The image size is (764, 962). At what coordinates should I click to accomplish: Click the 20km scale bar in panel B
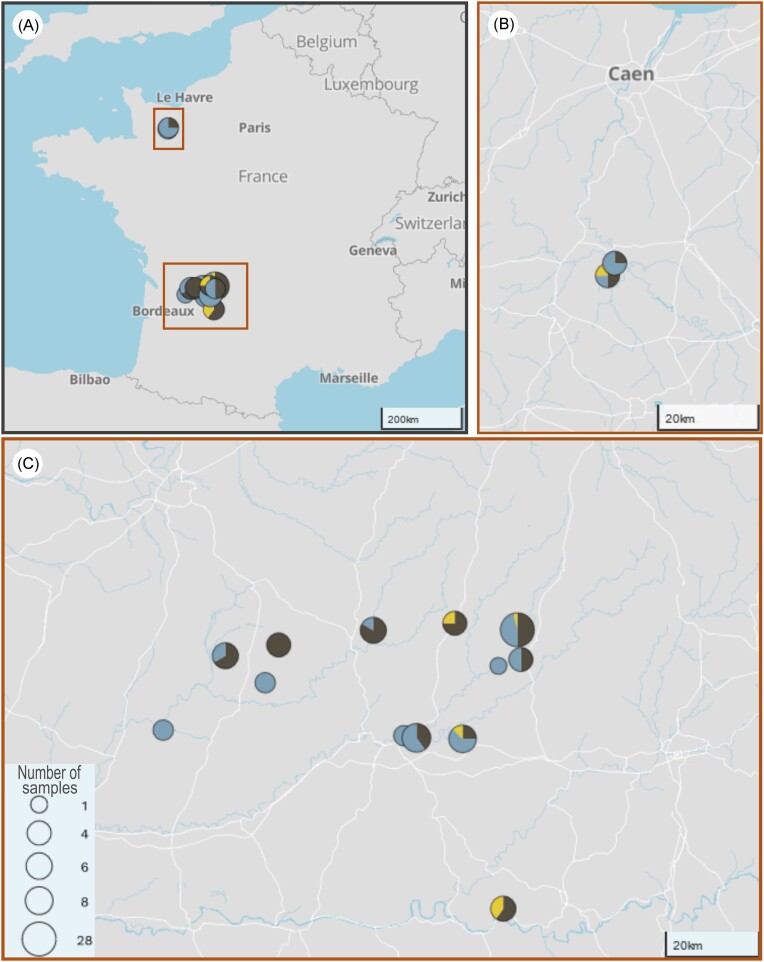point(707,416)
